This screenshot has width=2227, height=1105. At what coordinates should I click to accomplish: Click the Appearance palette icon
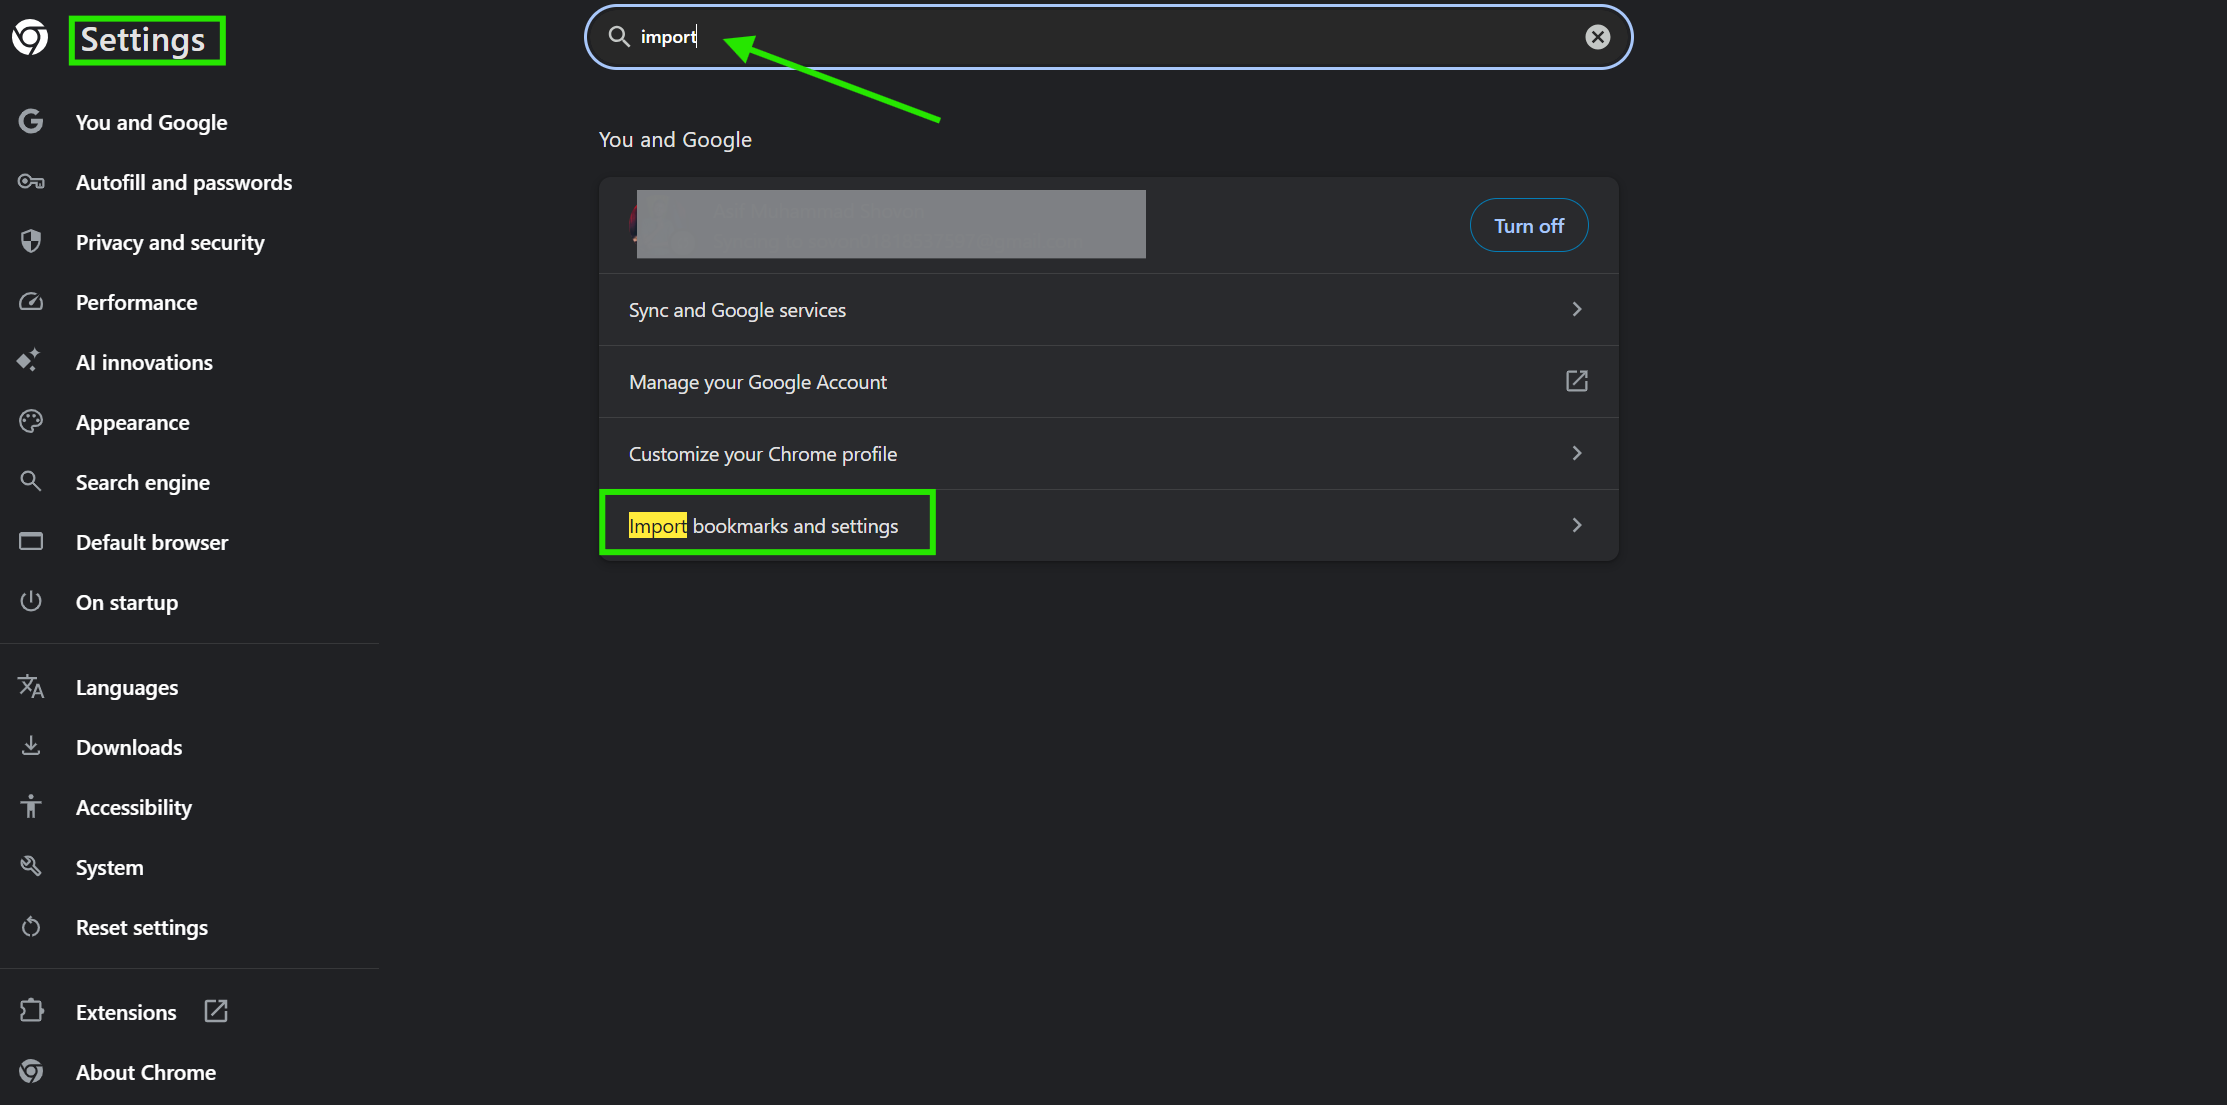31,422
